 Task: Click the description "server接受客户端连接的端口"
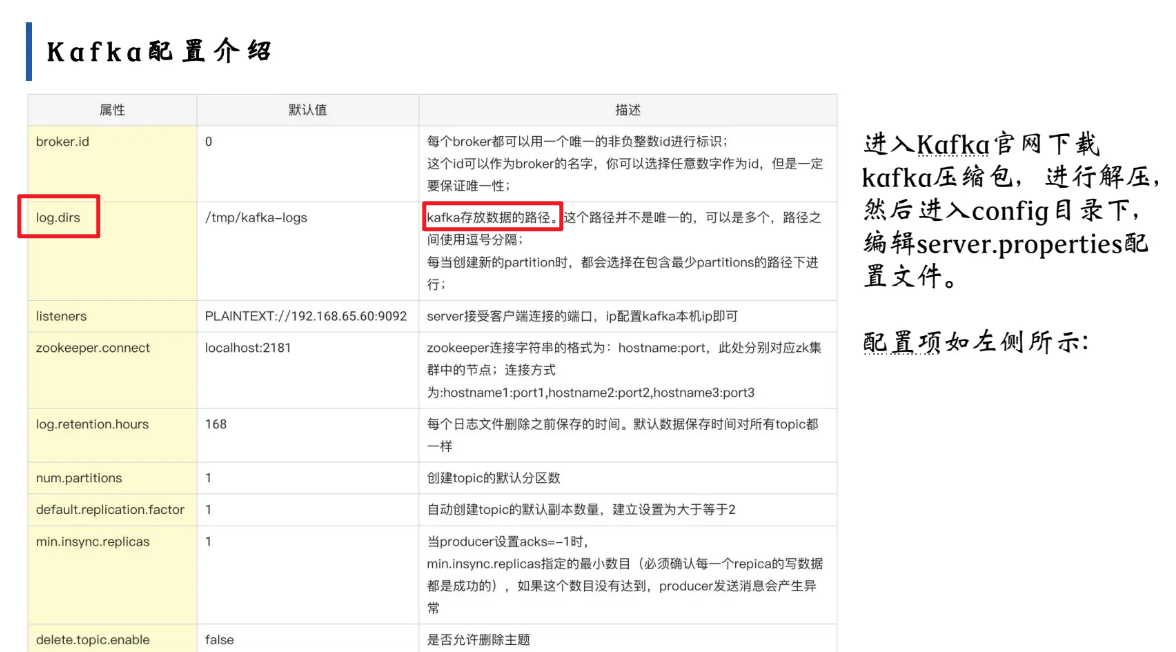click(582, 316)
